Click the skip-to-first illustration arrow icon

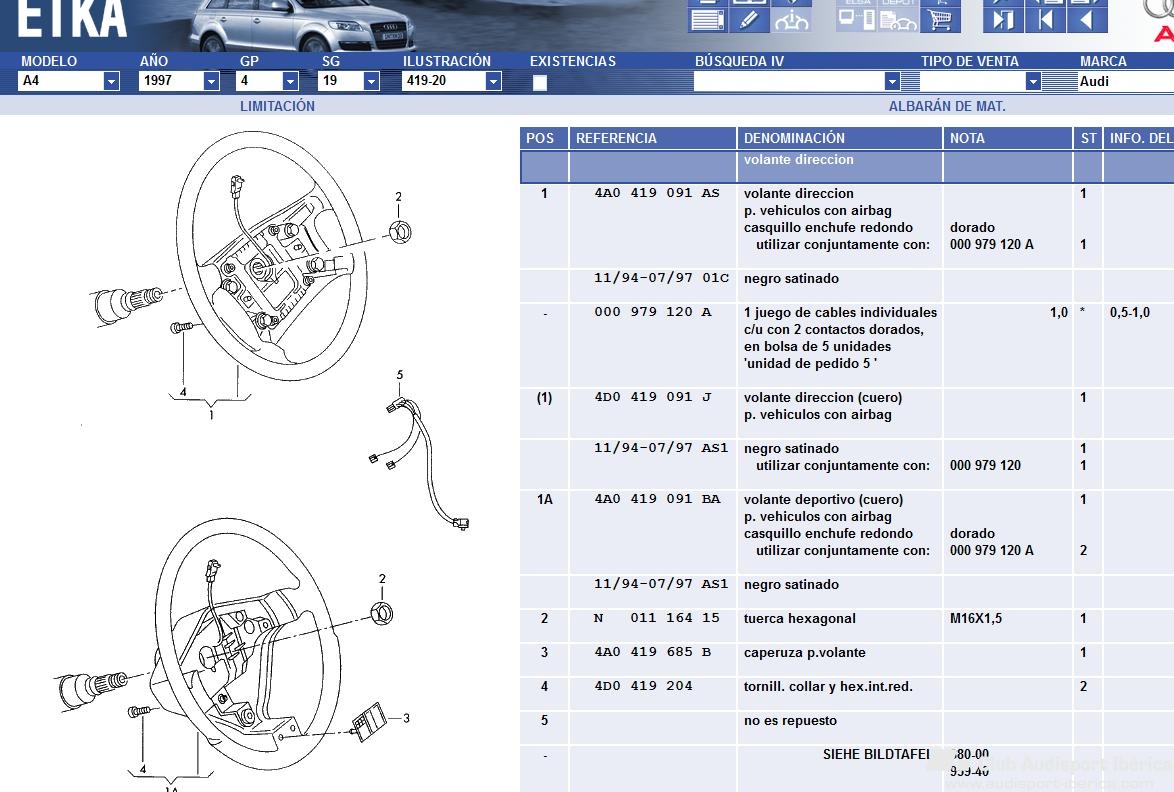pyautogui.click(x=1045, y=18)
